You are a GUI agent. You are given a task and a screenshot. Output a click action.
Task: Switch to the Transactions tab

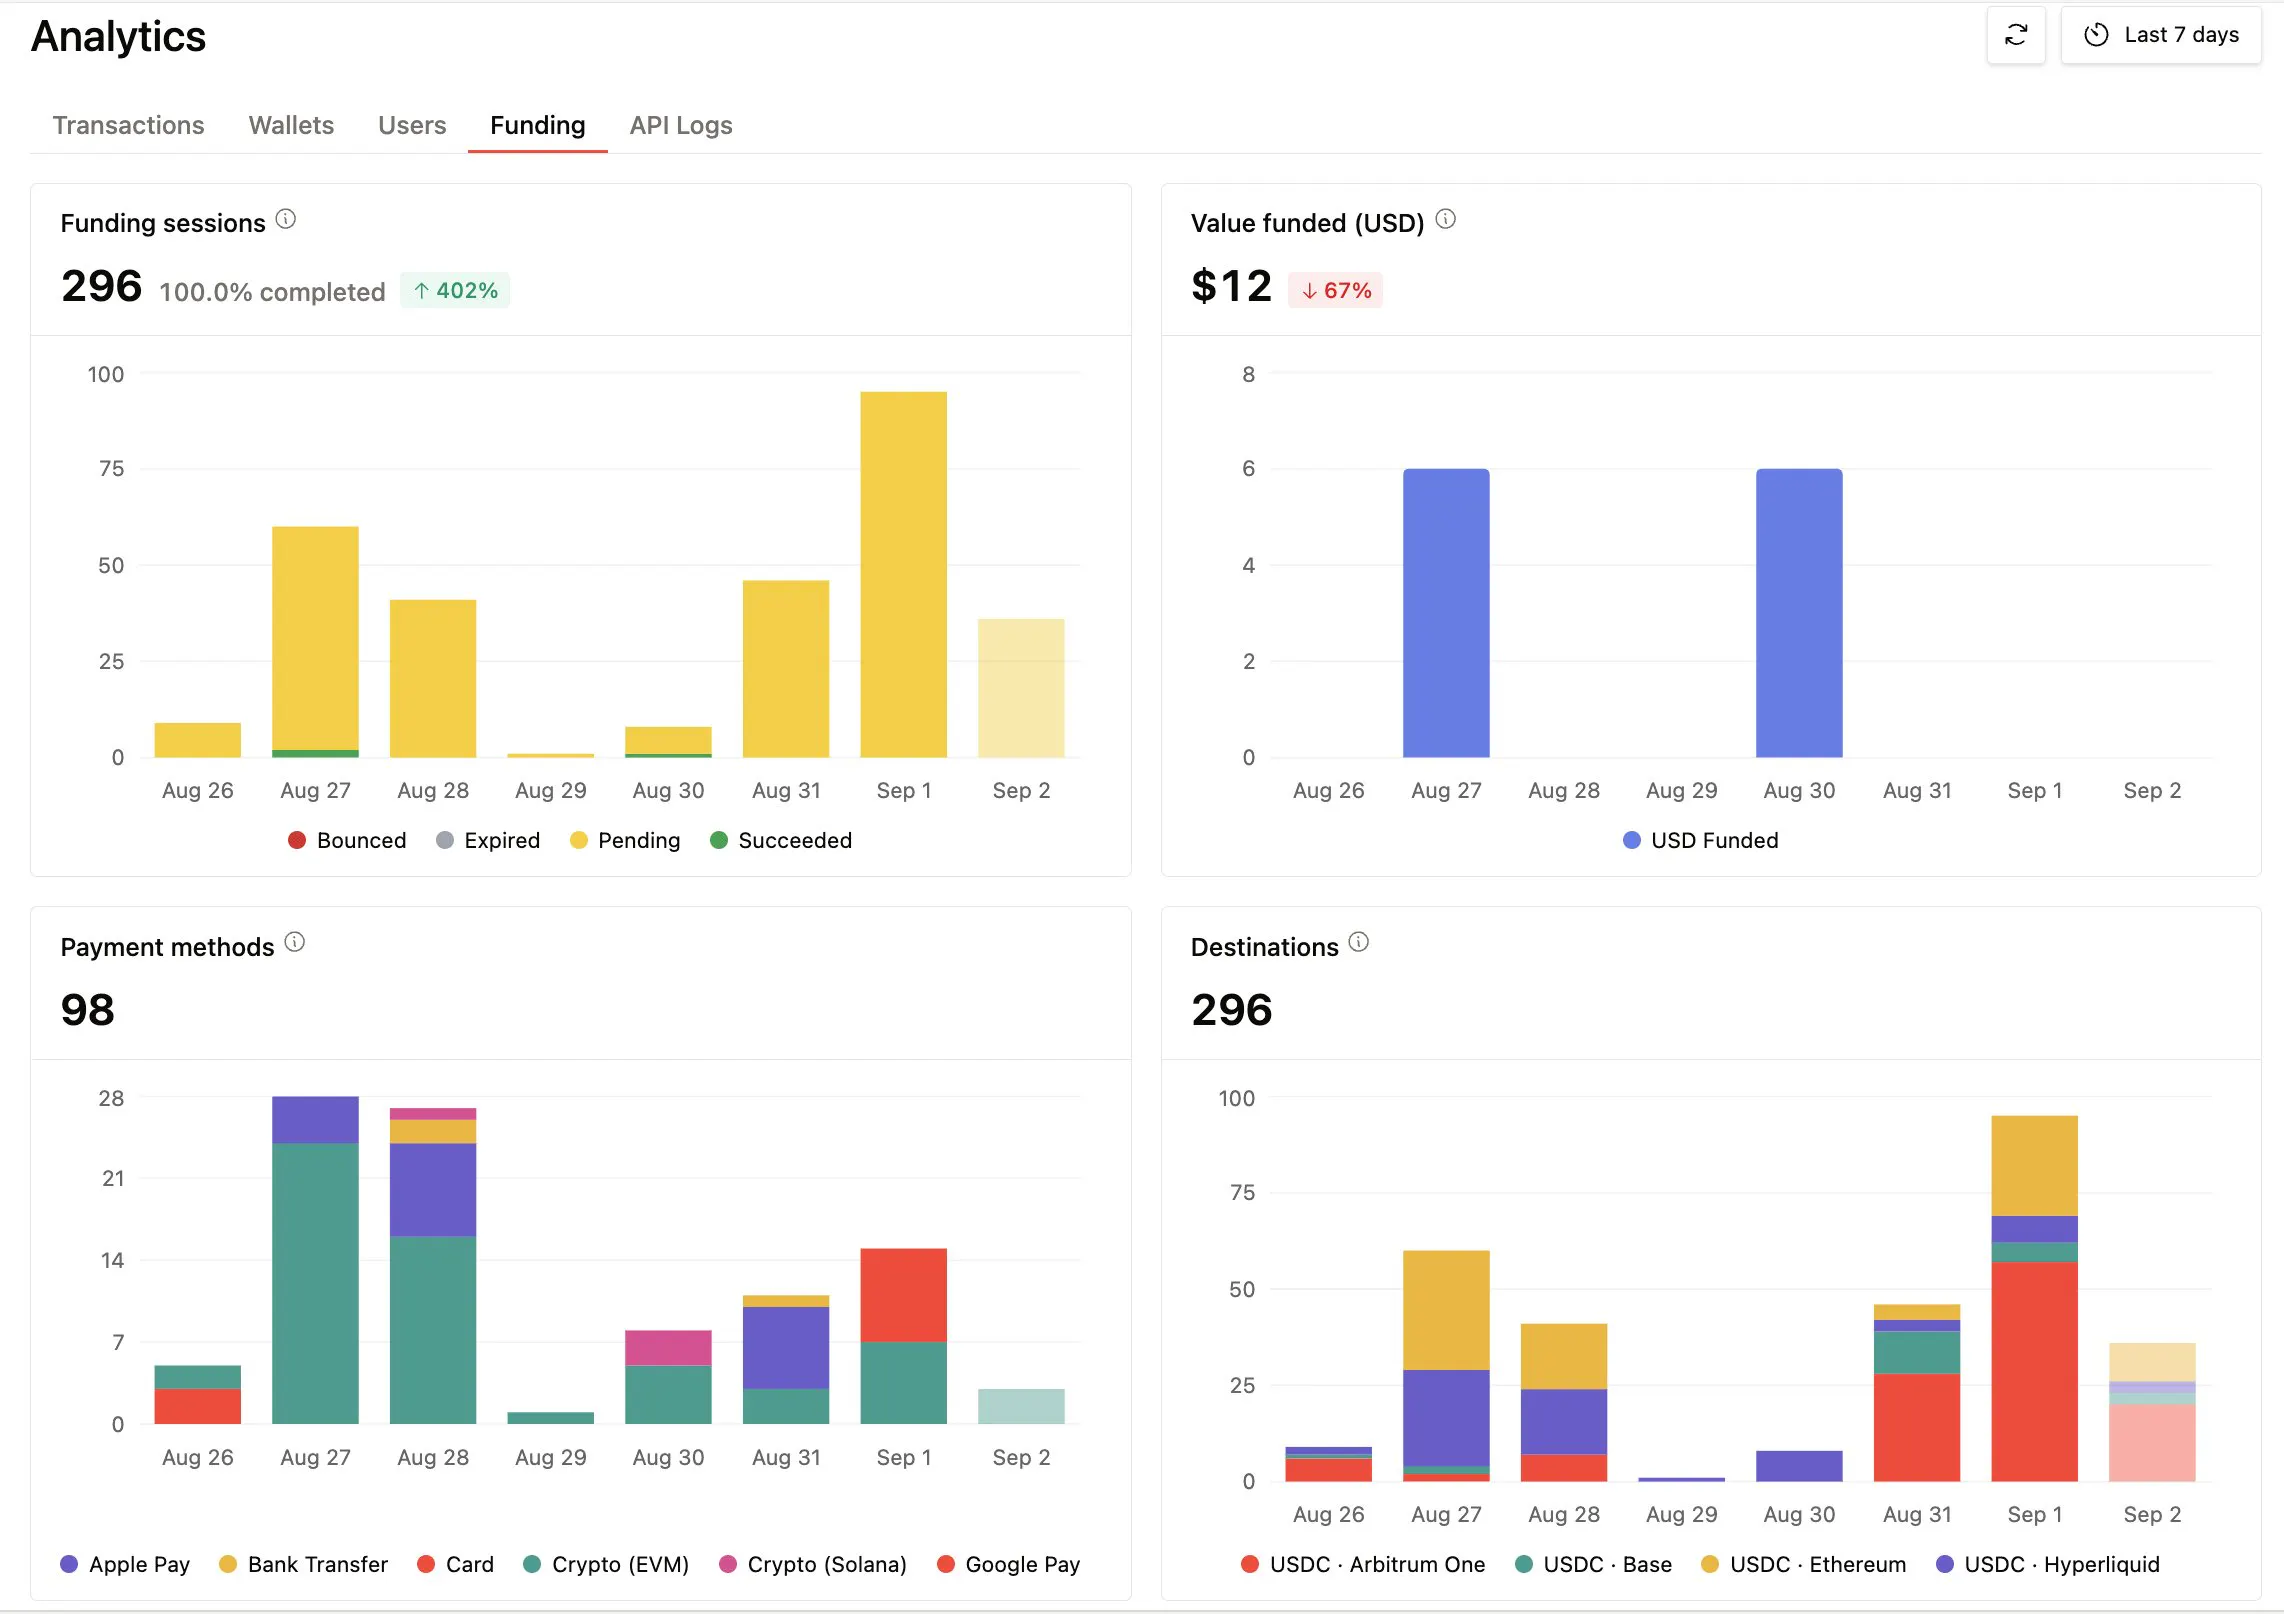click(128, 125)
